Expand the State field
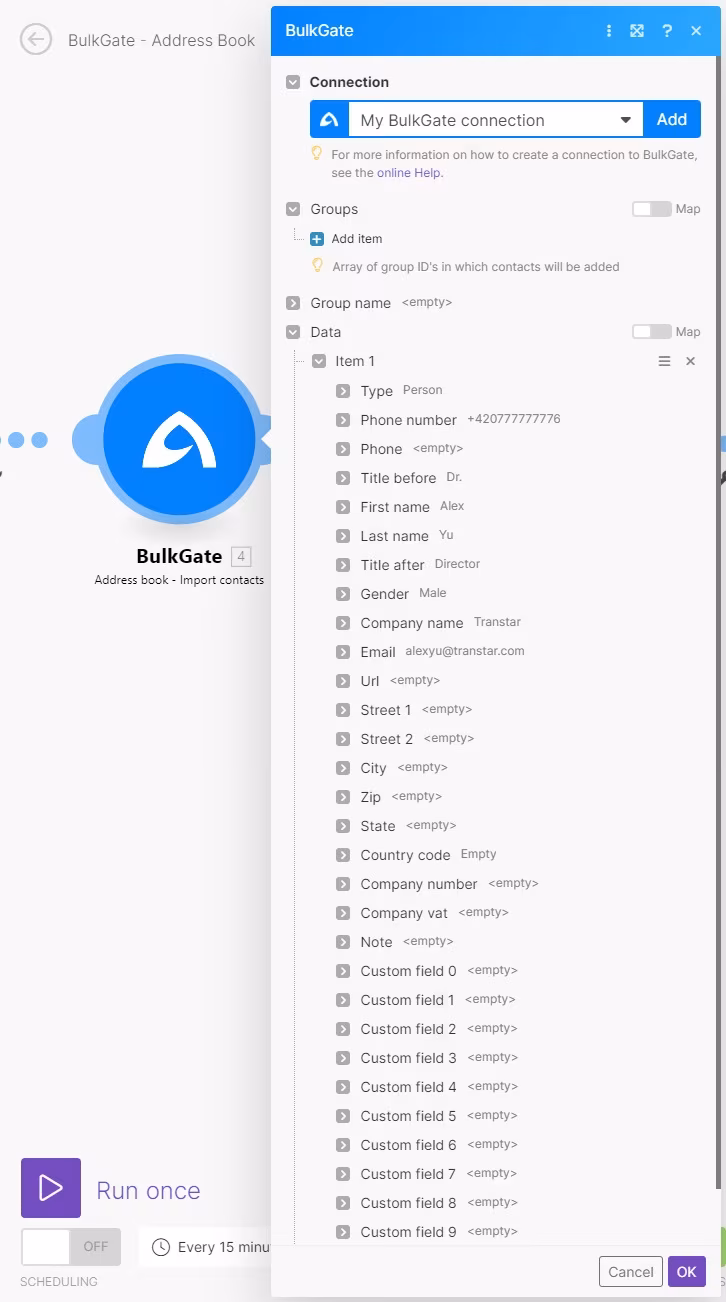Viewport: 726px width, 1302px height. 343,826
